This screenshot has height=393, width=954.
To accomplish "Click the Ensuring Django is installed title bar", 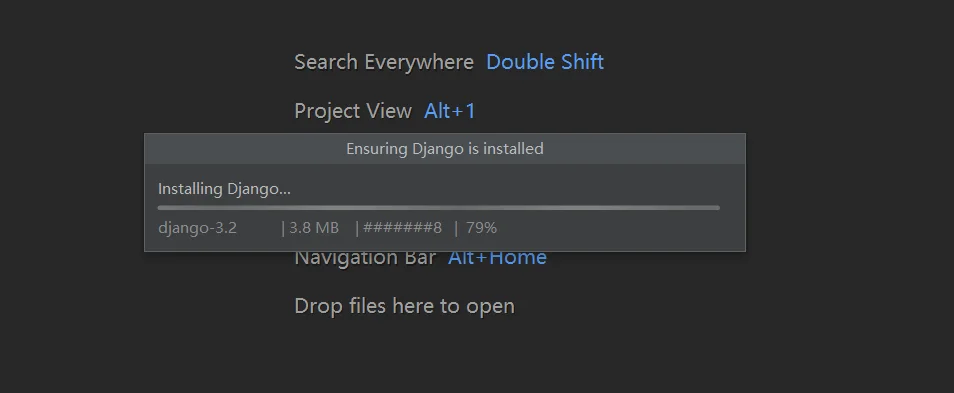I will click(x=445, y=148).
